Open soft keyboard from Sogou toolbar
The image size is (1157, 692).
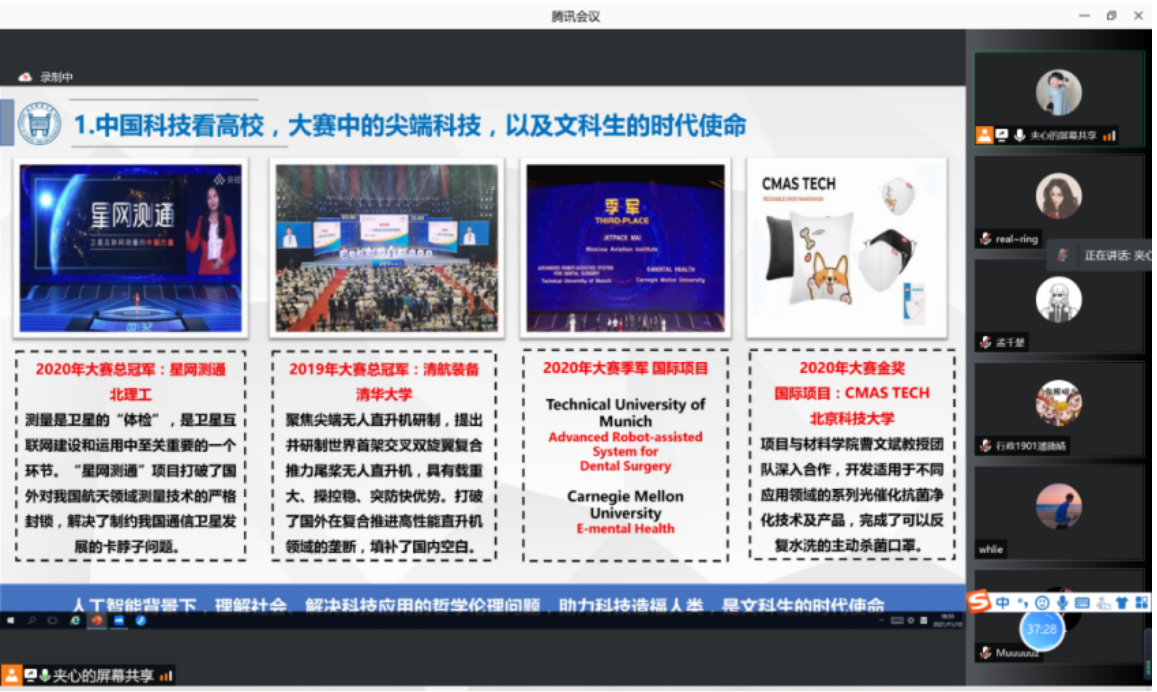click(1082, 603)
